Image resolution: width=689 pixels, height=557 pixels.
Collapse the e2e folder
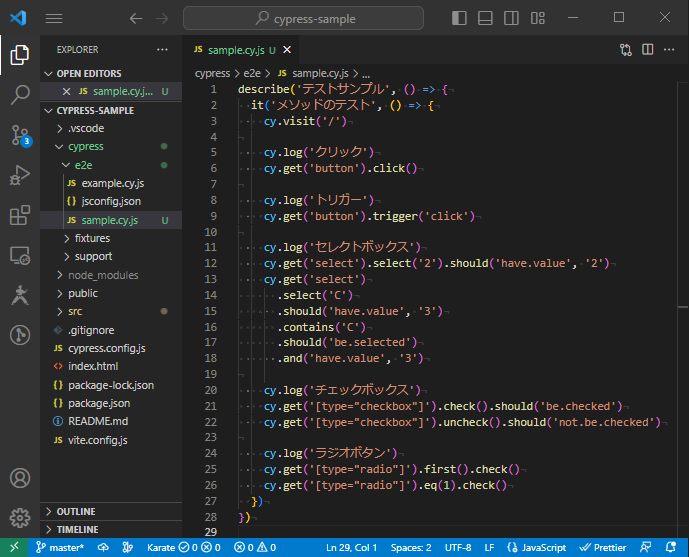[111, 165]
